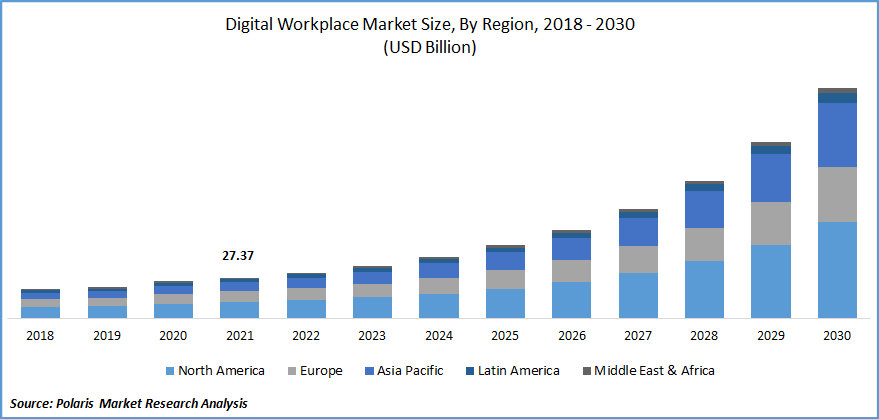Select Europe segment of 2021 bar

pyautogui.click(x=239, y=297)
